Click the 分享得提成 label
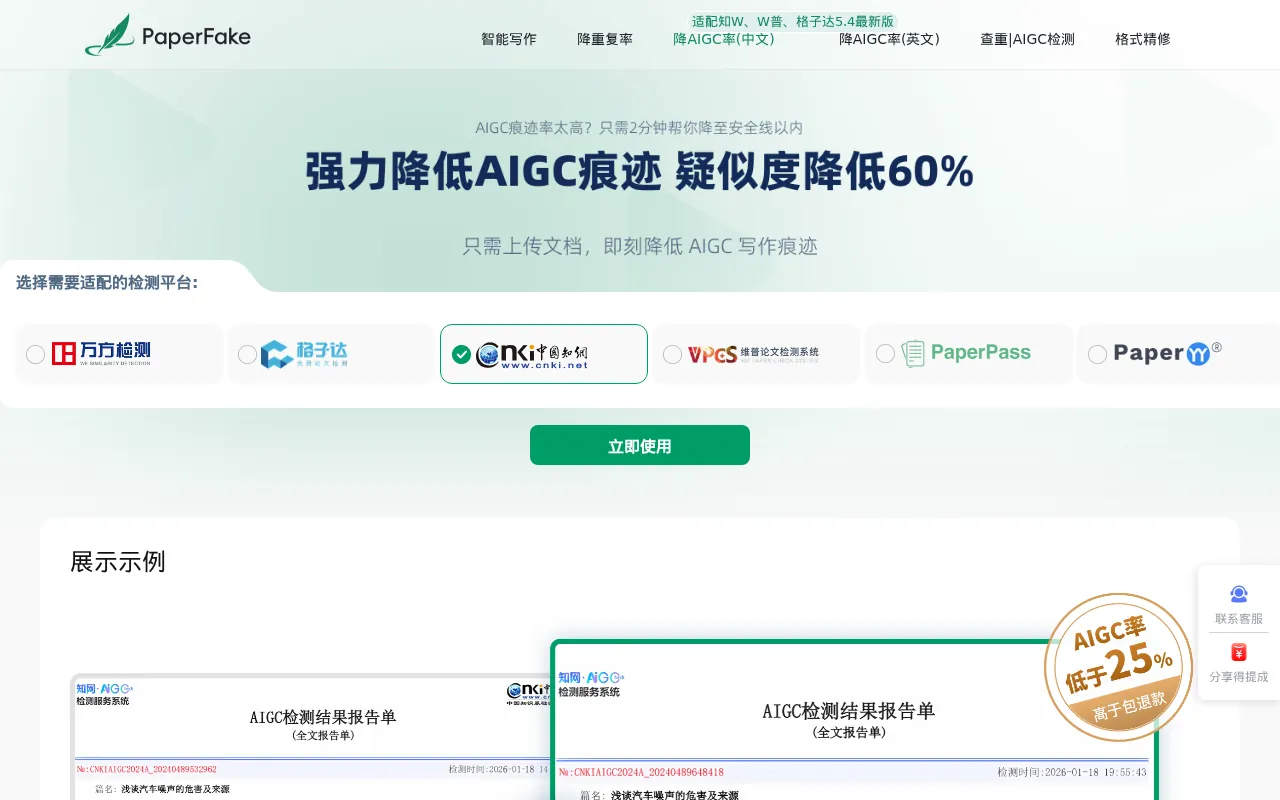 click(1239, 677)
